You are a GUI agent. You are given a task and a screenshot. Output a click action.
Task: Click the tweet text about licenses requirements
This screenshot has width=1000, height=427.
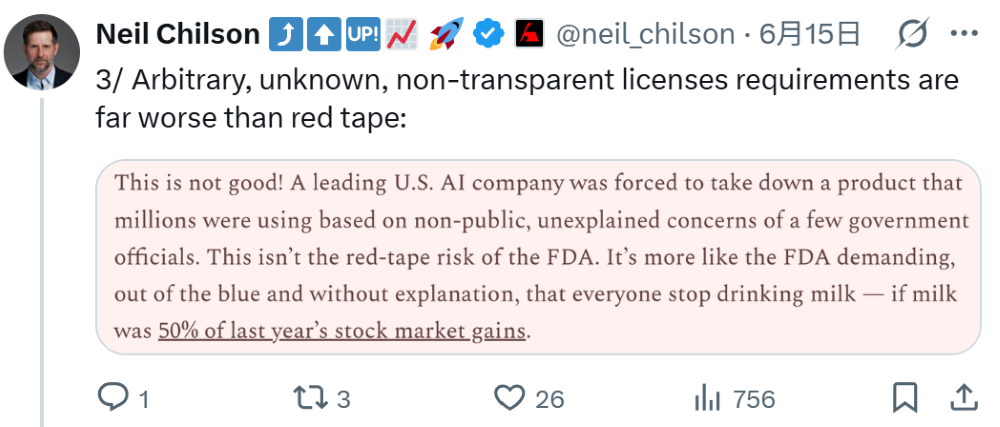527,99
